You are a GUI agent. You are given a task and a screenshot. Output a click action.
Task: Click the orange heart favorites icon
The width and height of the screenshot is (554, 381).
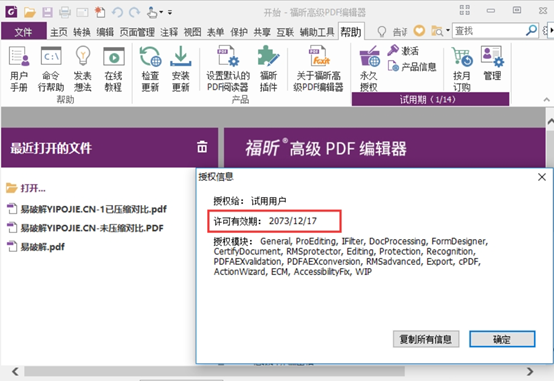click(419, 31)
